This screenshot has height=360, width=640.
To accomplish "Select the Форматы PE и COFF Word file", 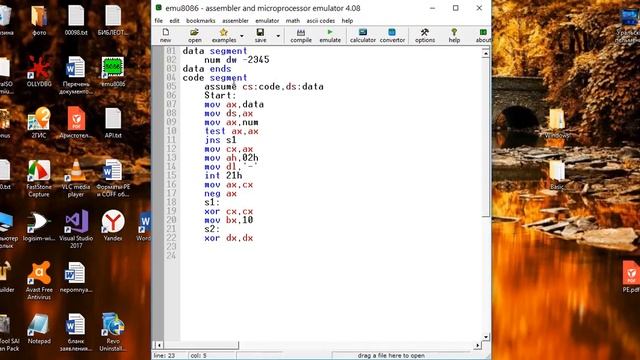I will (x=113, y=178).
